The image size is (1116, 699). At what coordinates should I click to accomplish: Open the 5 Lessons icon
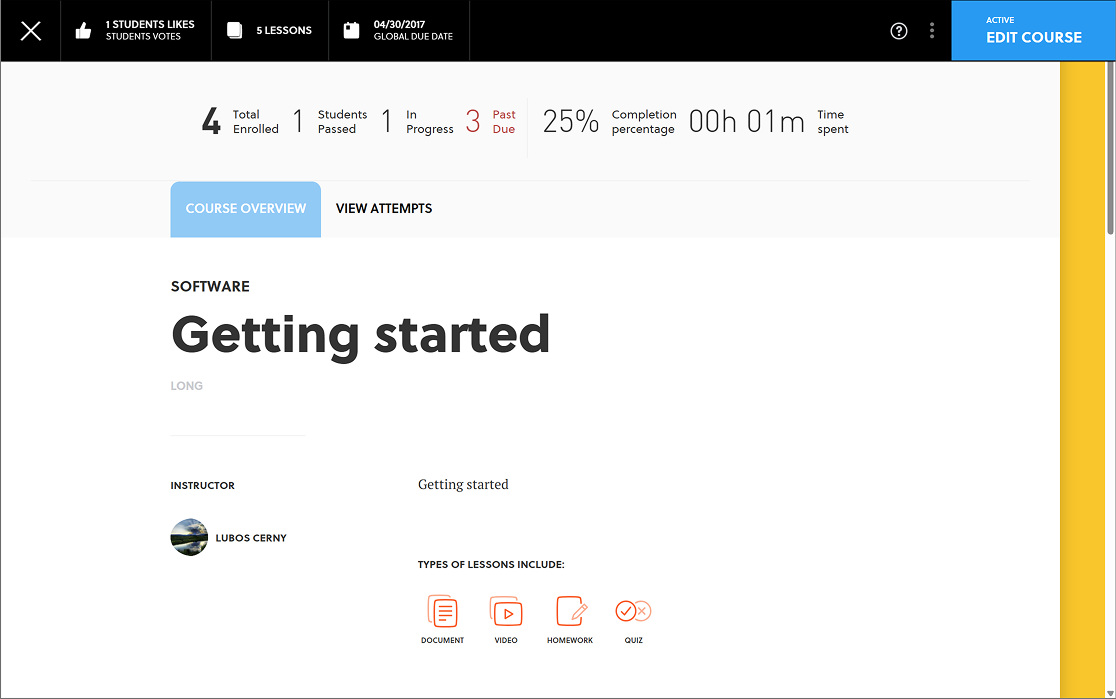[x=234, y=30]
